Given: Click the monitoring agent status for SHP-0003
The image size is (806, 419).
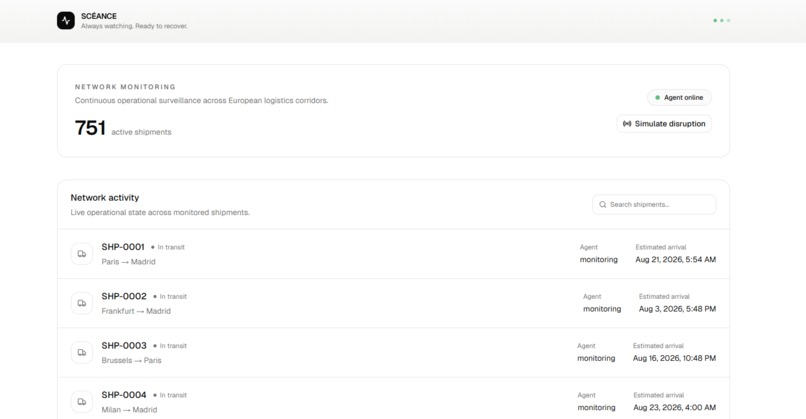Looking at the screenshot, I should (596, 358).
